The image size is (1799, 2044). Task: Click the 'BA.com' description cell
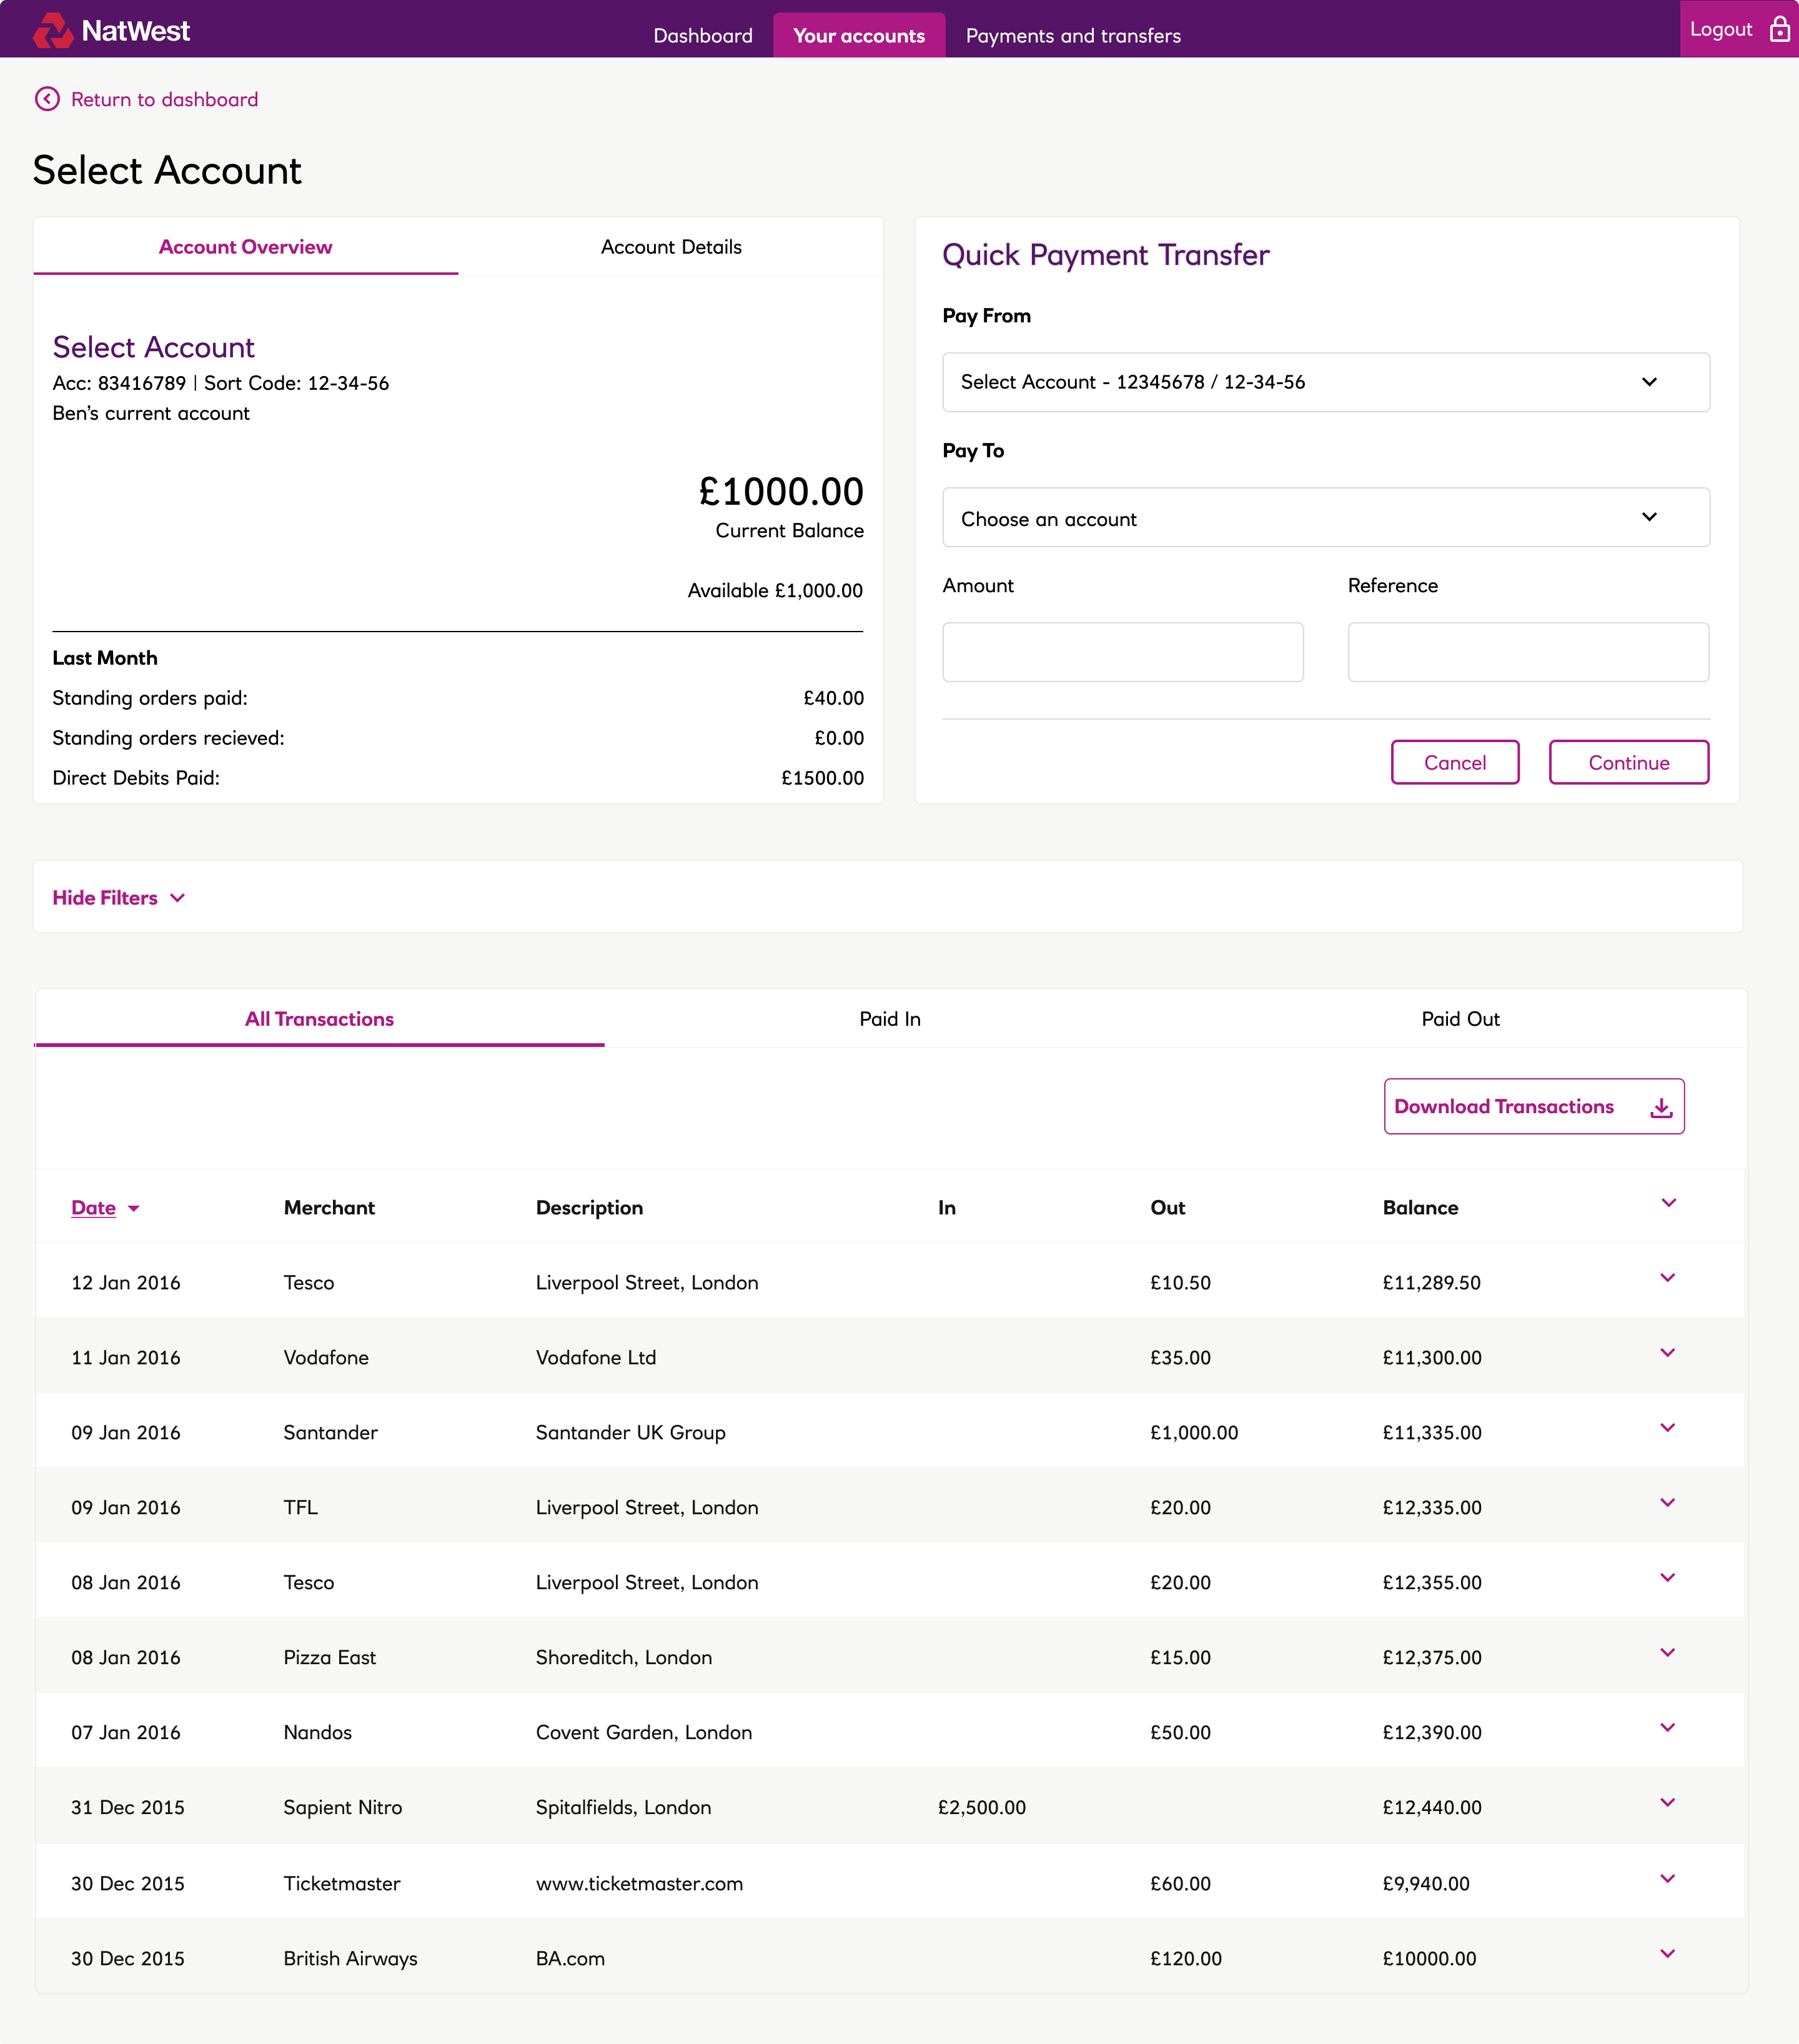[570, 1959]
